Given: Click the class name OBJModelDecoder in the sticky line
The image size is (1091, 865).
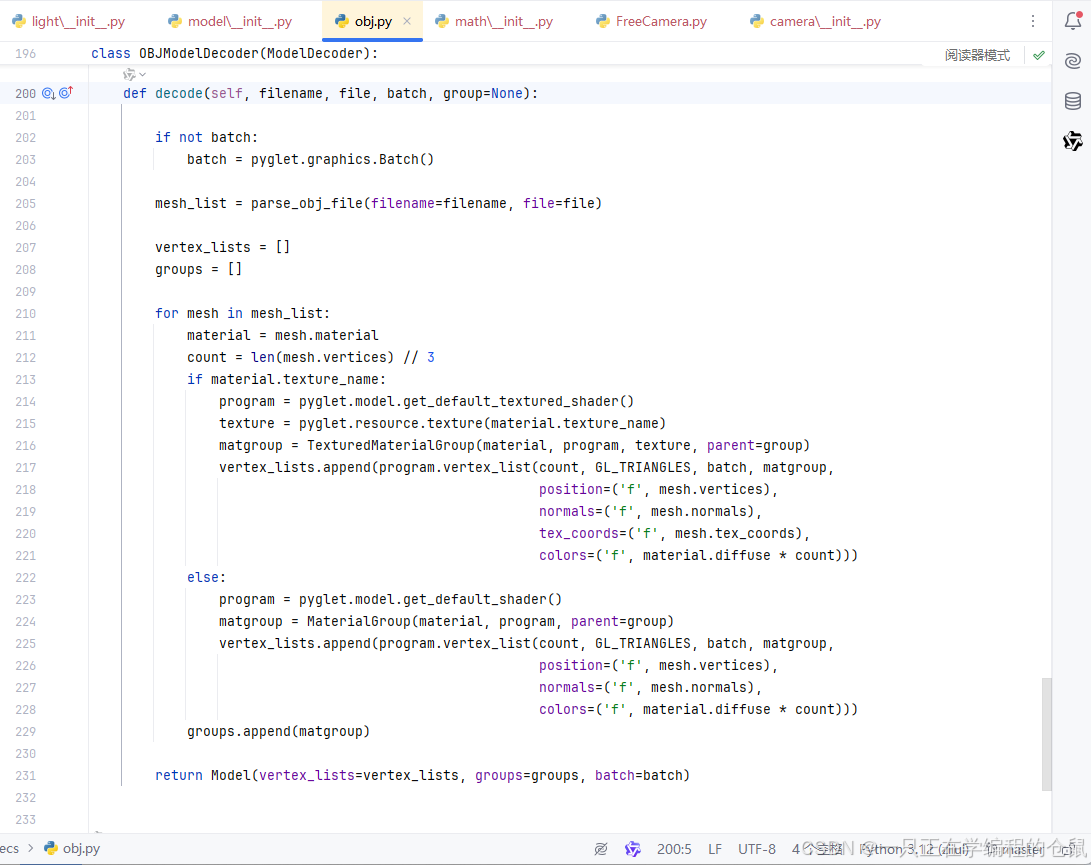Looking at the screenshot, I should click(199, 54).
